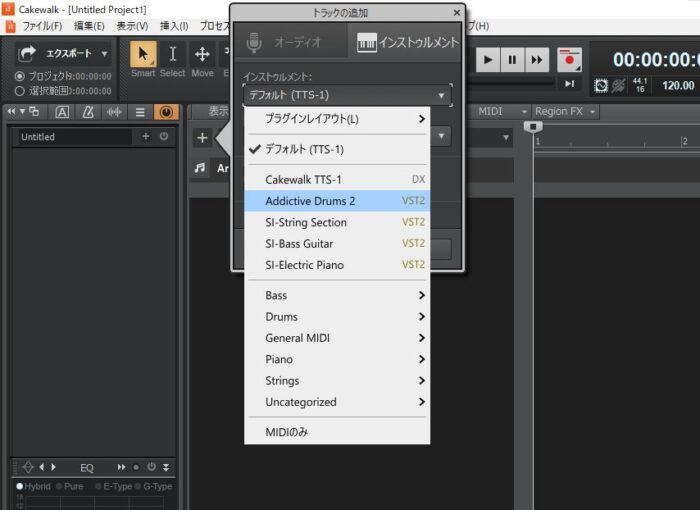Toggle the loop/sync icon below the timecode

click(x=601, y=85)
